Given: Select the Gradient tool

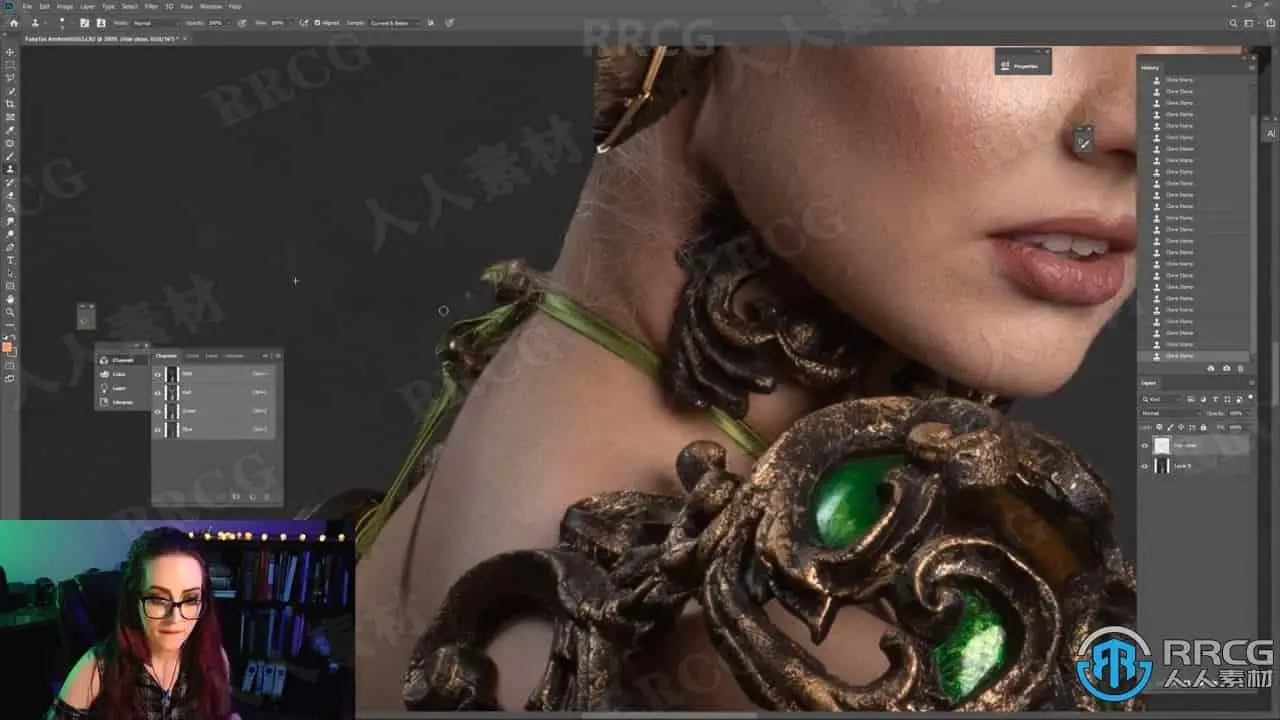Looking at the screenshot, I should pyautogui.click(x=11, y=208).
